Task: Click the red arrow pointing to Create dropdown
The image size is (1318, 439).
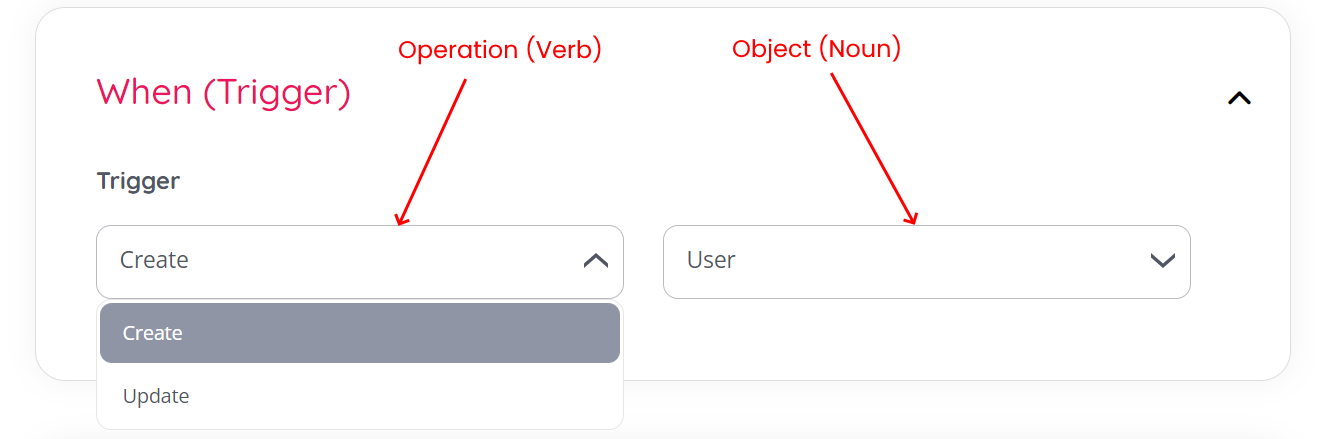Action: click(432, 152)
